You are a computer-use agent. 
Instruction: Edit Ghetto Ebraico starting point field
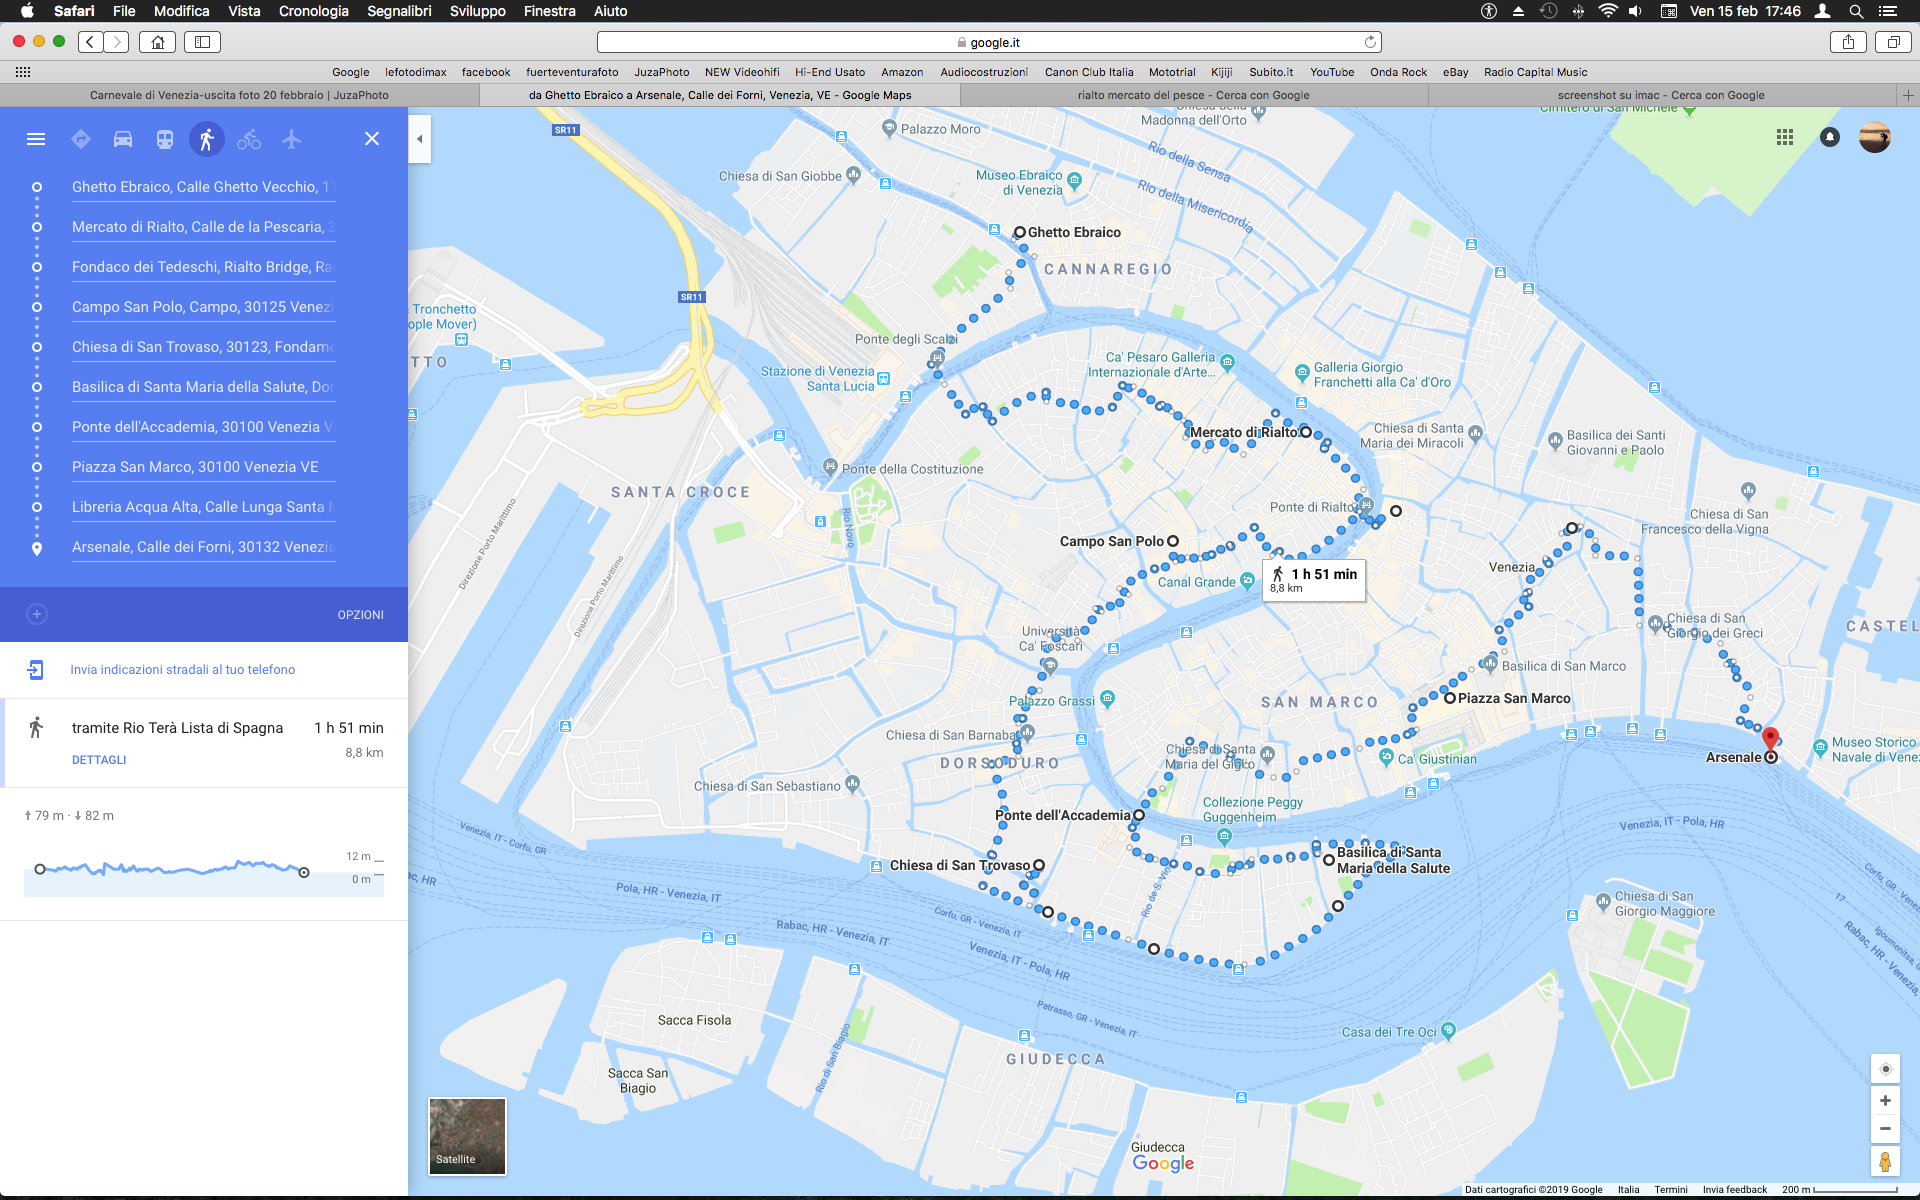click(x=203, y=187)
